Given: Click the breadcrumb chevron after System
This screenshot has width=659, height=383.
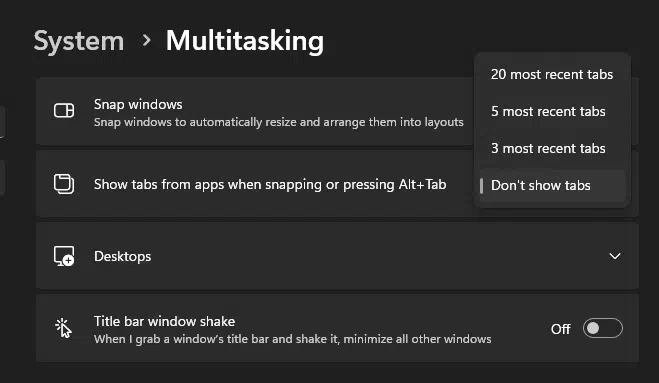Looking at the screenshot, I should (x=146, y=41).
